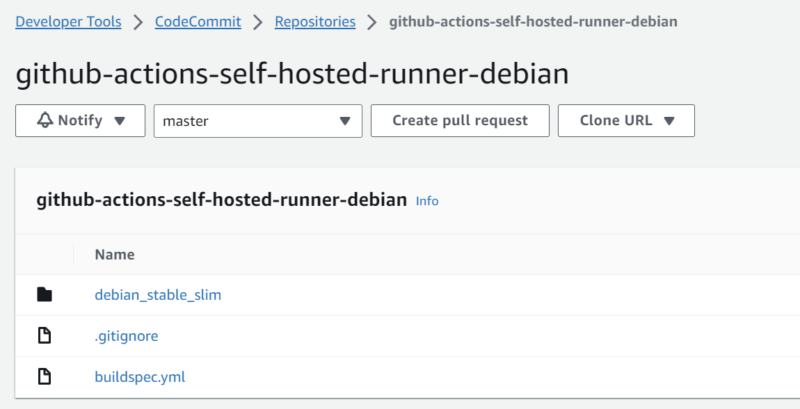The width and height of the screenshot is (800, 409).
Task: Expand the master branch selector
Action: coord(258,121)
